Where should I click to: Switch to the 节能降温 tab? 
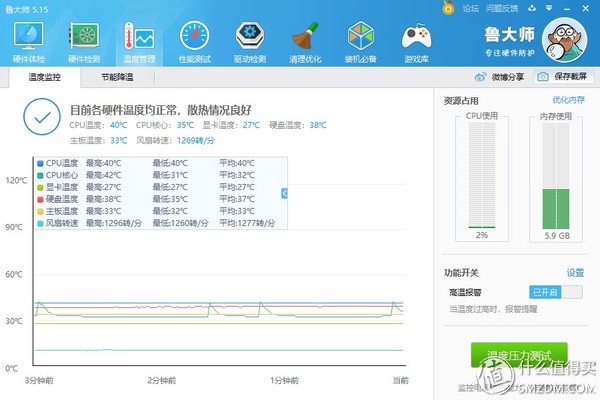point(117,77)
